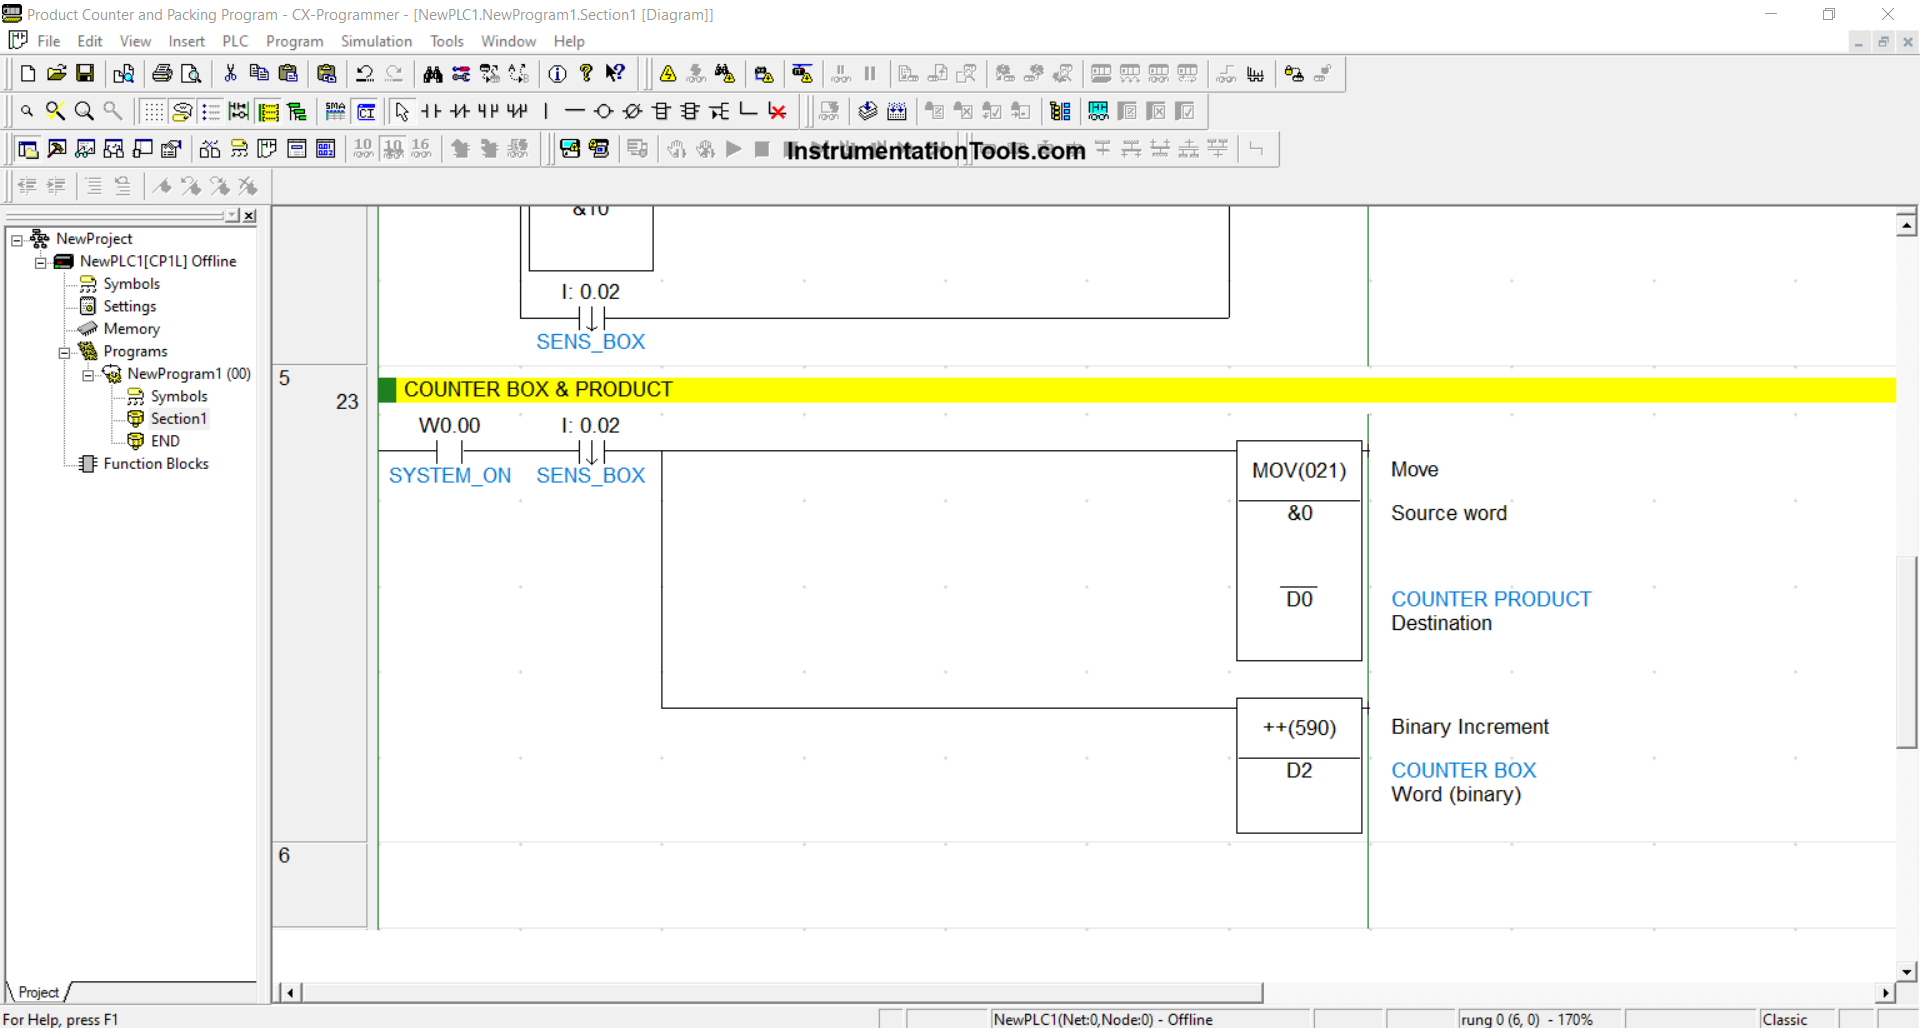Viewport: 1920px width, 1028px height.
Task: Select the New Contact ladder tool
Action: point(431,112)
